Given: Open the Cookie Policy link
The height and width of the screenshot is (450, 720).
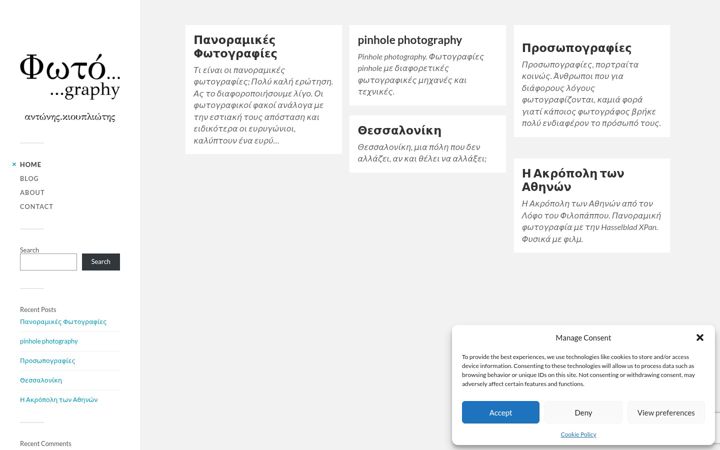Looking at the screenshot, I should [x=579, y=434].
